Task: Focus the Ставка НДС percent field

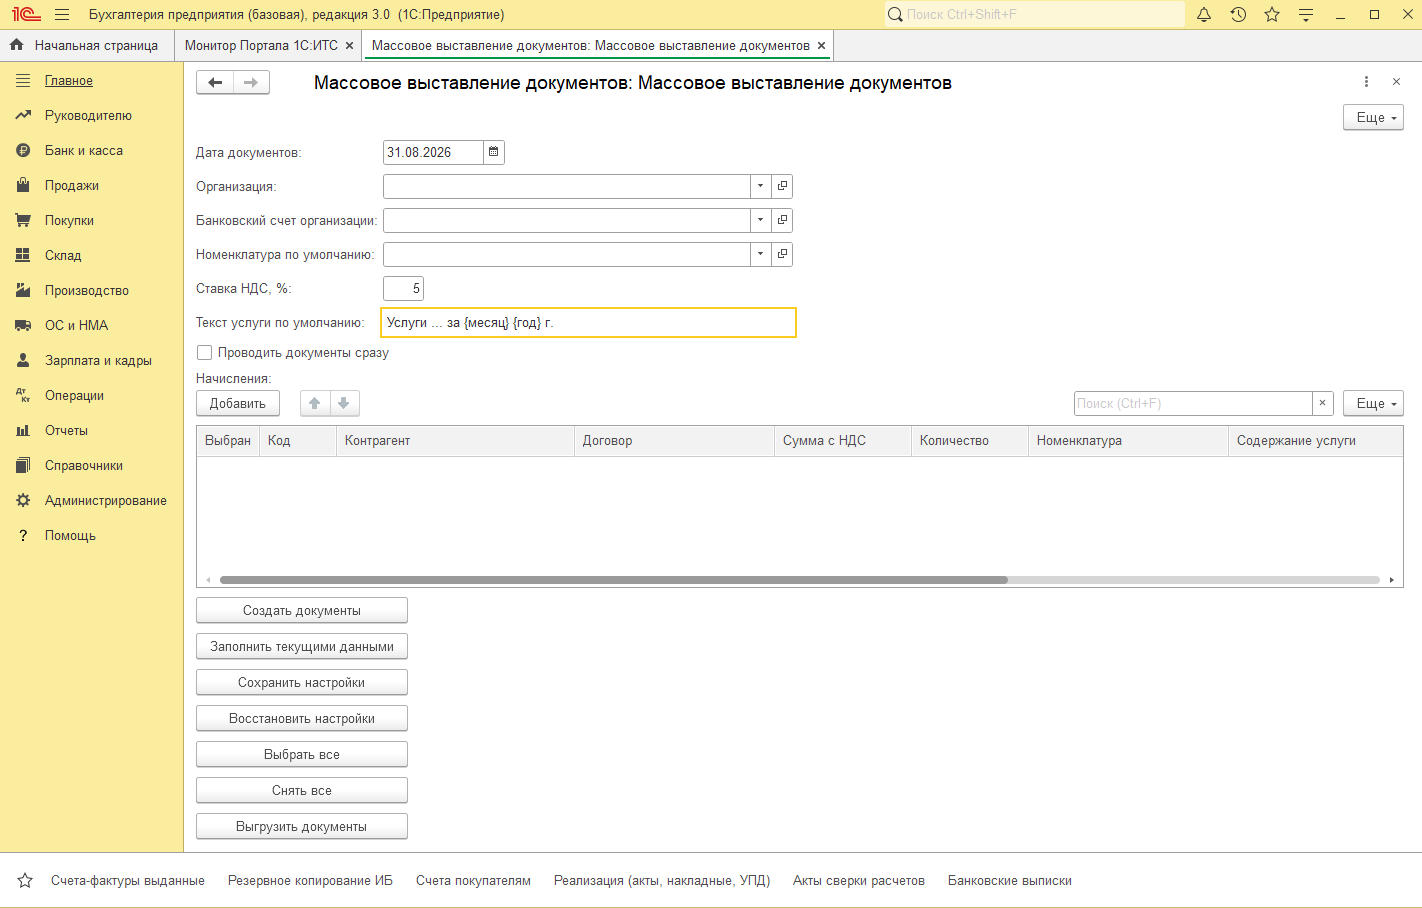Action: tap(403, 288)
